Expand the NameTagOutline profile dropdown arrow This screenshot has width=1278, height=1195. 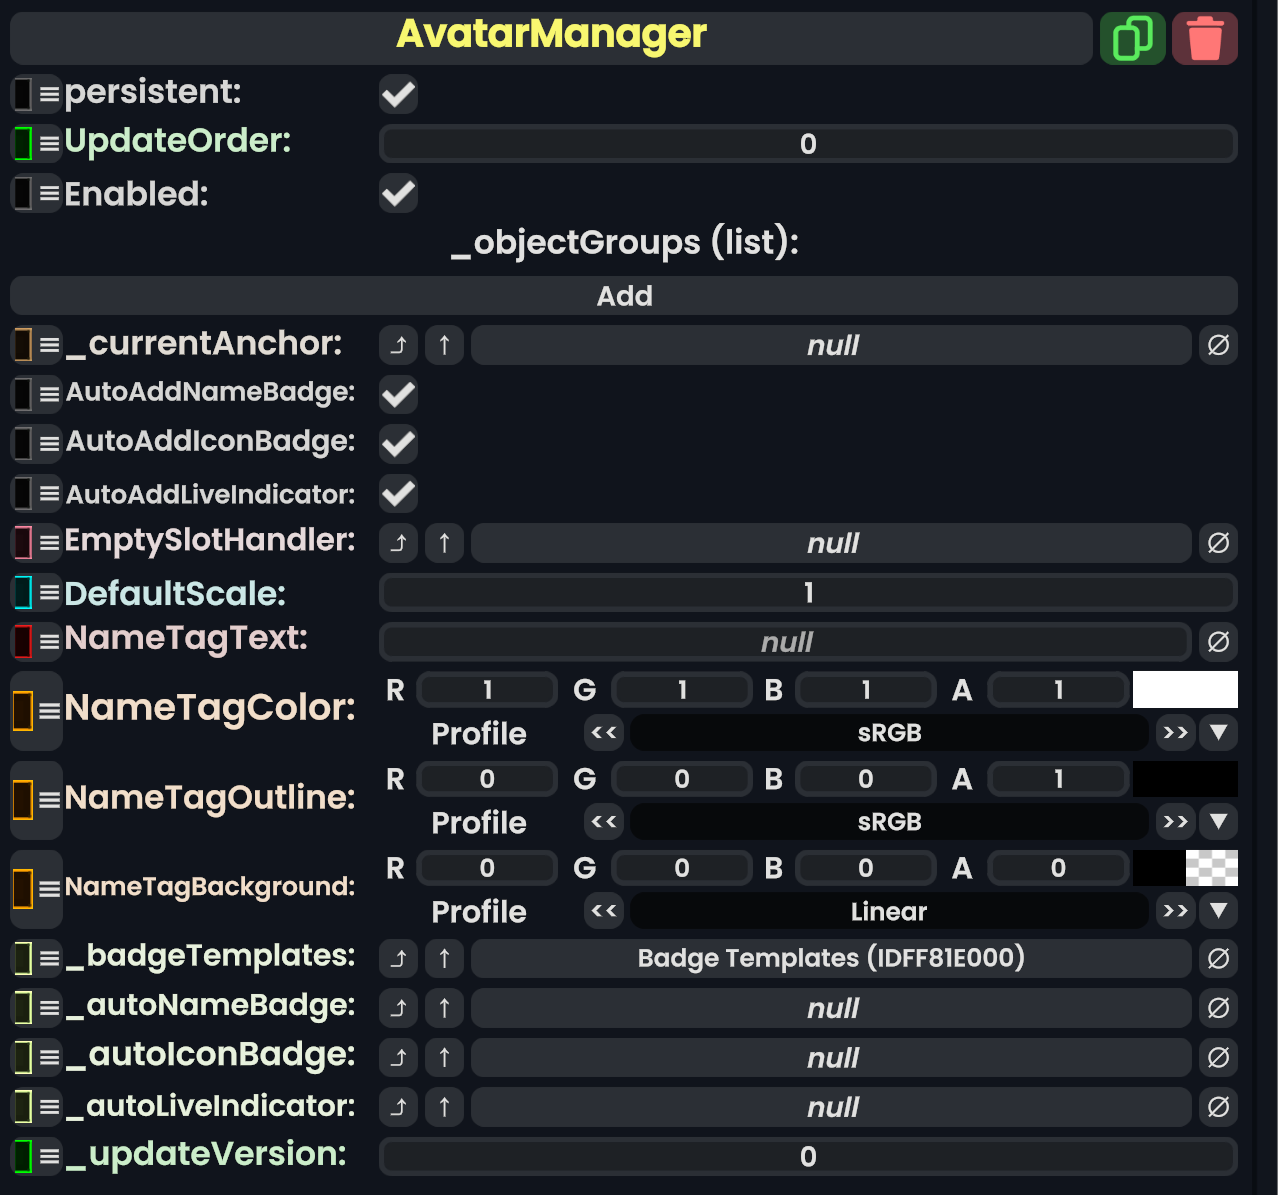(x=1218, y=822)
